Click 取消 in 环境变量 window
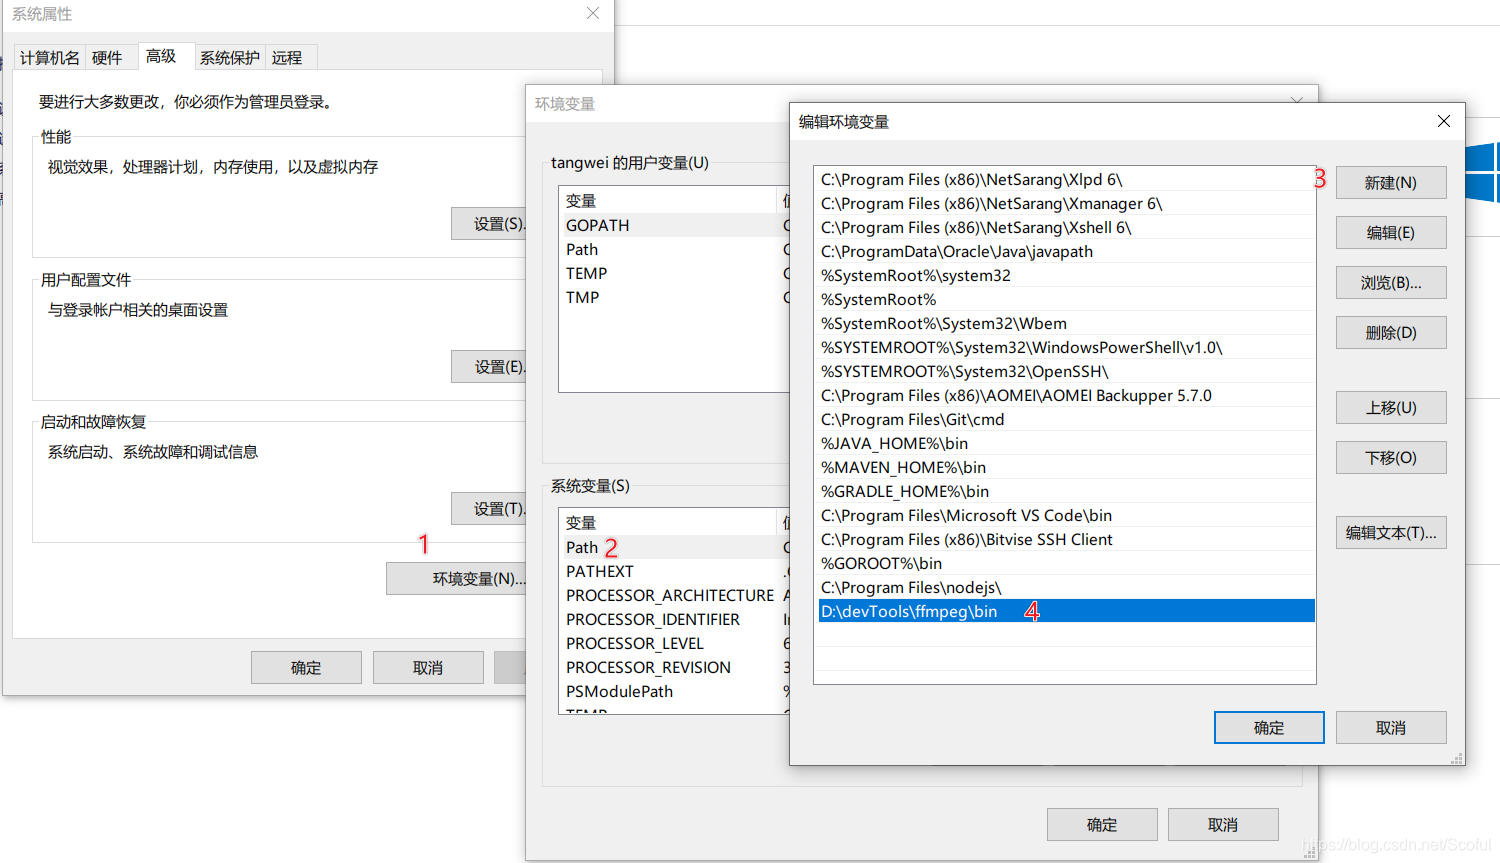The width and height of the screenshot is (1500, 863). tap(1223, 825)
